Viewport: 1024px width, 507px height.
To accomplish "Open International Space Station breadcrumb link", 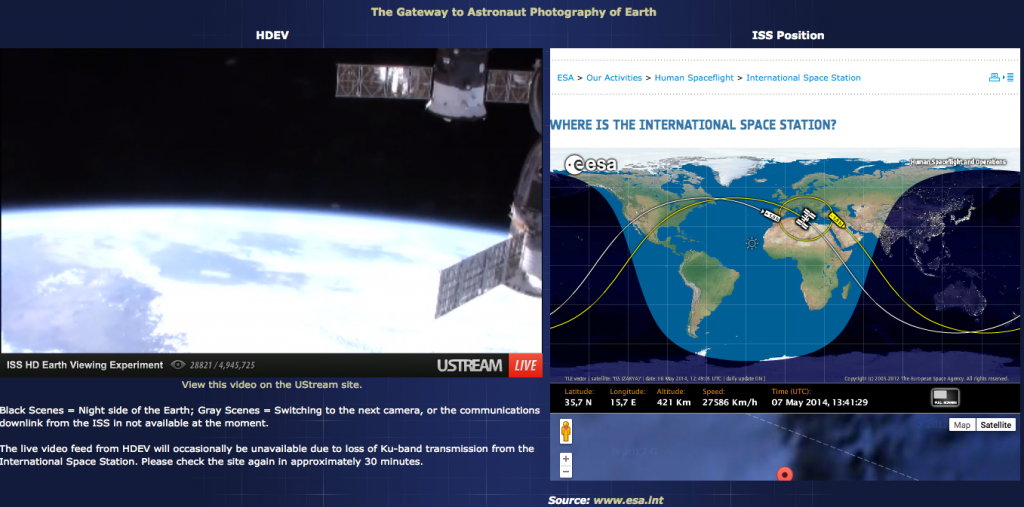I will (803, 78).
